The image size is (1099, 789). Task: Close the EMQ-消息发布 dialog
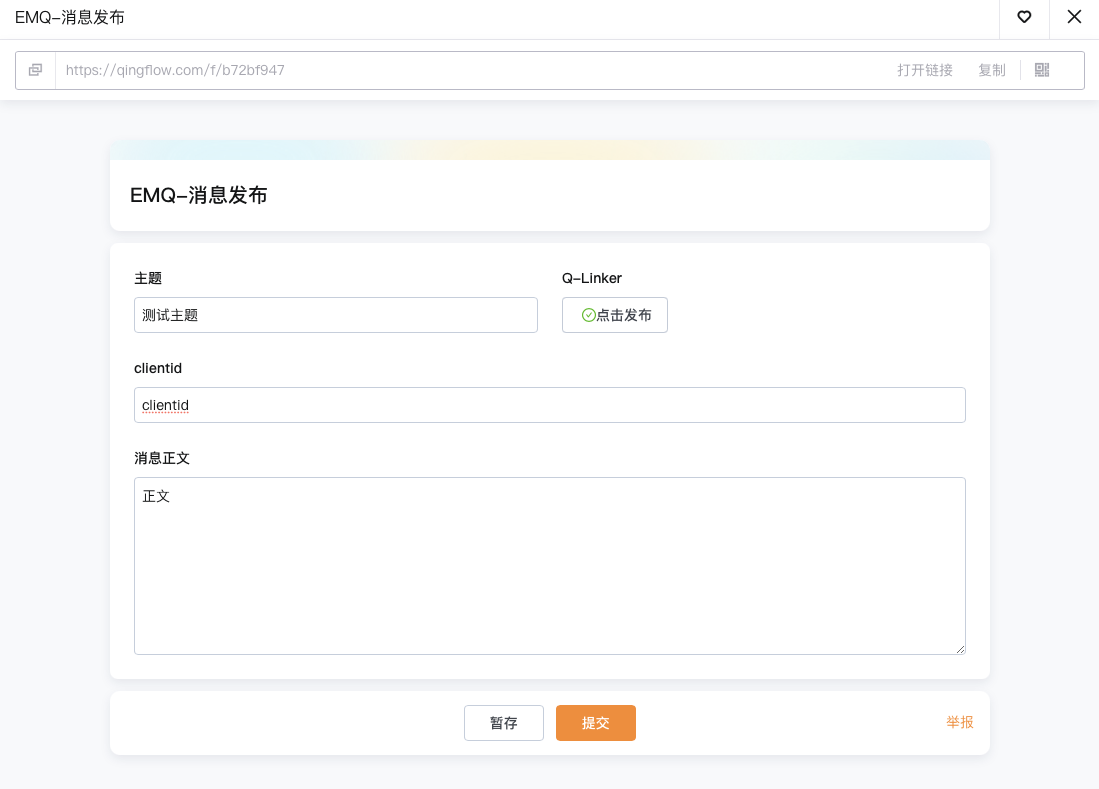tap(1074, 17)
